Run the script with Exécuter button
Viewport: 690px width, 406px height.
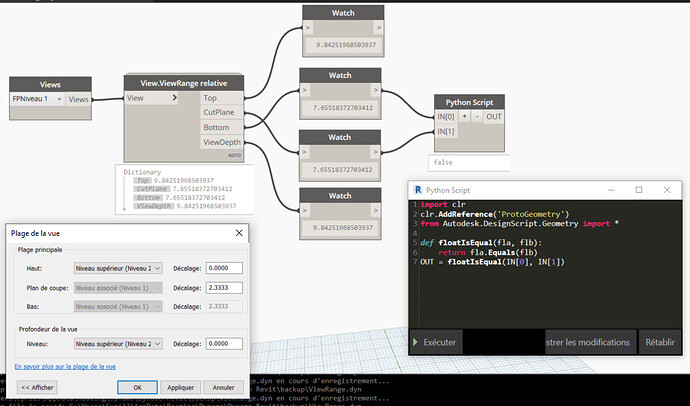[x=436, y=342]
